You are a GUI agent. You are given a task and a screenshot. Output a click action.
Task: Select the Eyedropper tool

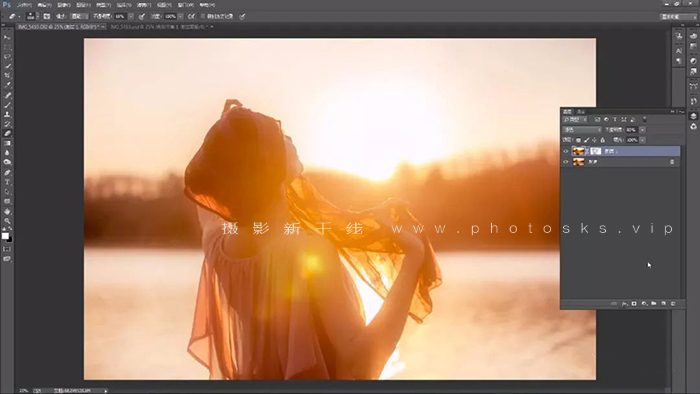coord(7,85)
